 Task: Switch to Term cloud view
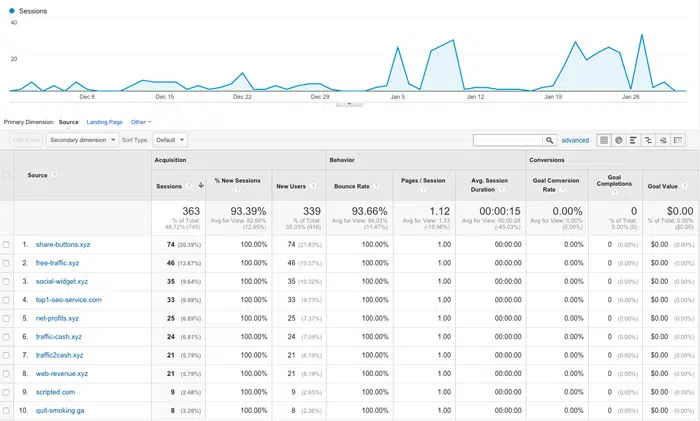pyautogui.click(x=664, y=140)
